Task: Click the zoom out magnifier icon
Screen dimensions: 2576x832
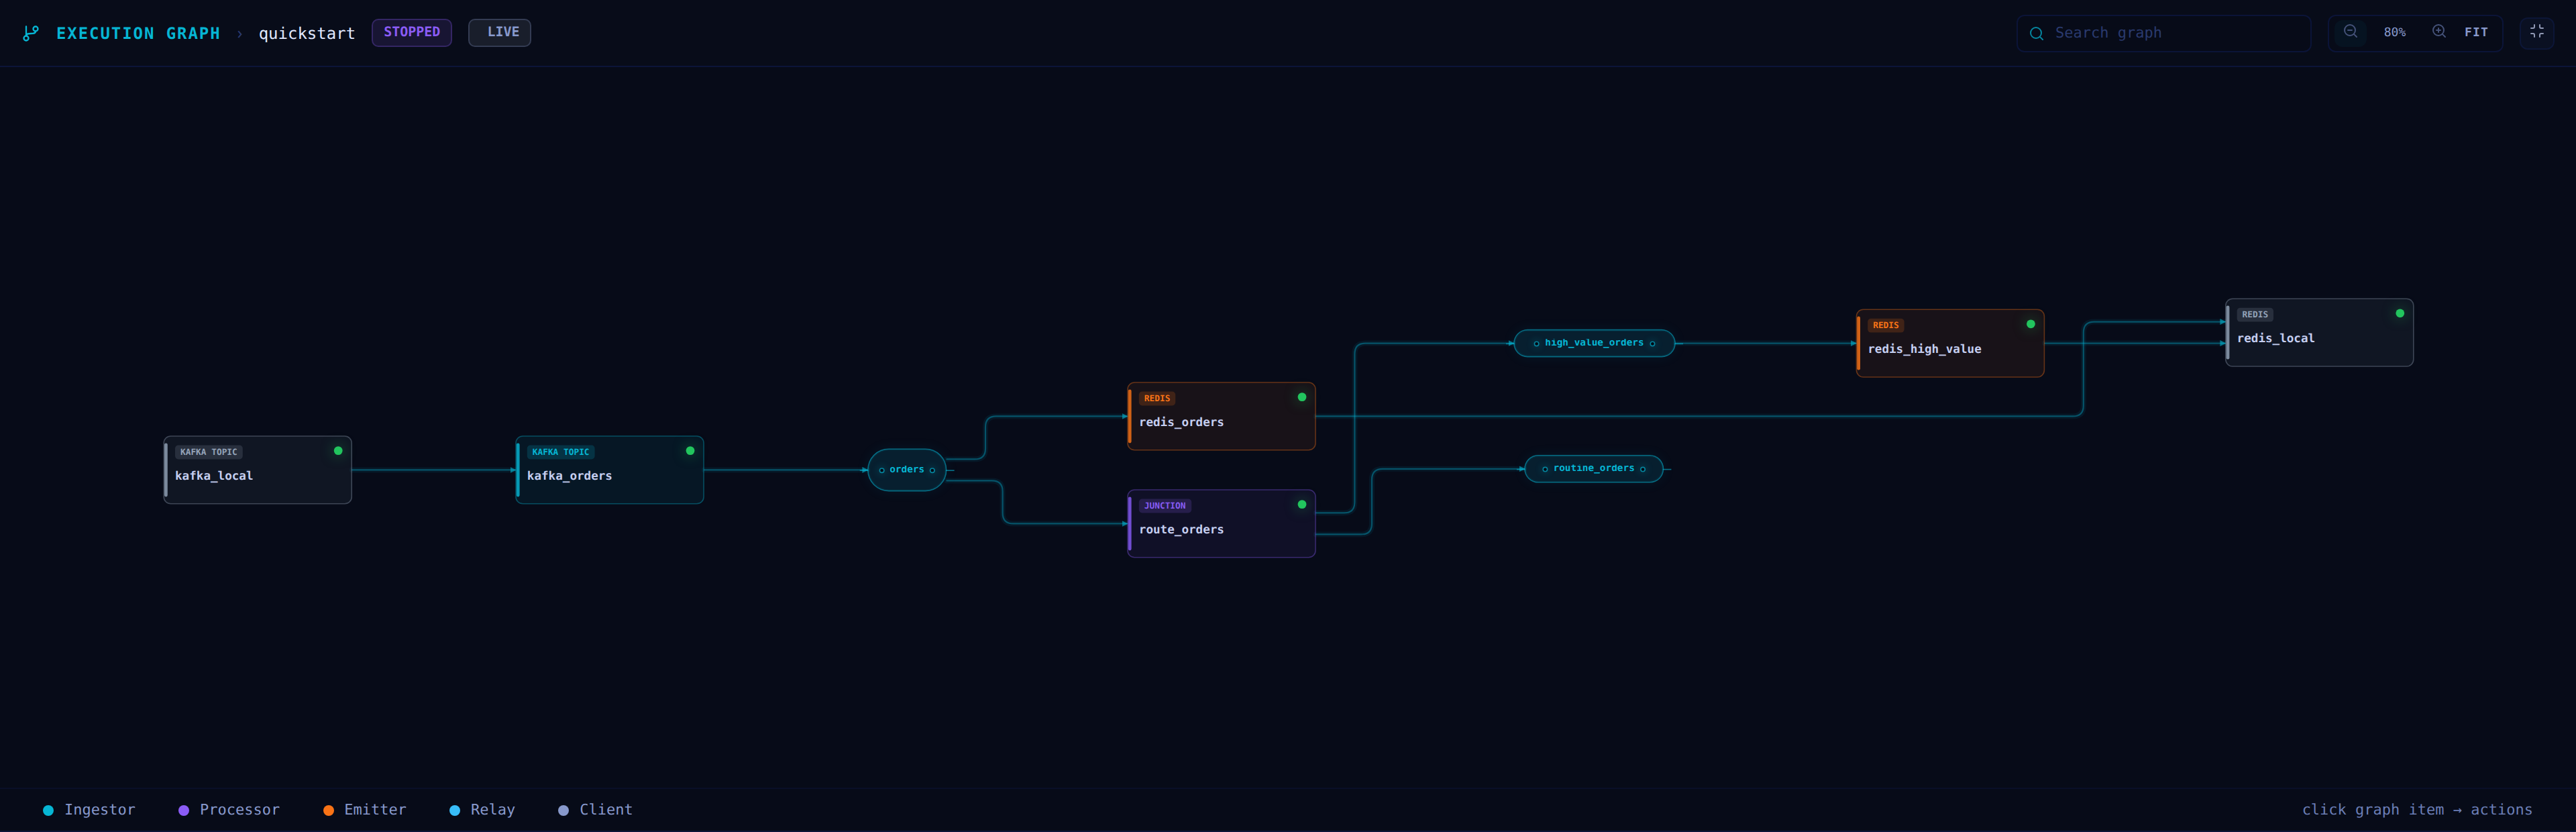Action: coord(2351,32)
